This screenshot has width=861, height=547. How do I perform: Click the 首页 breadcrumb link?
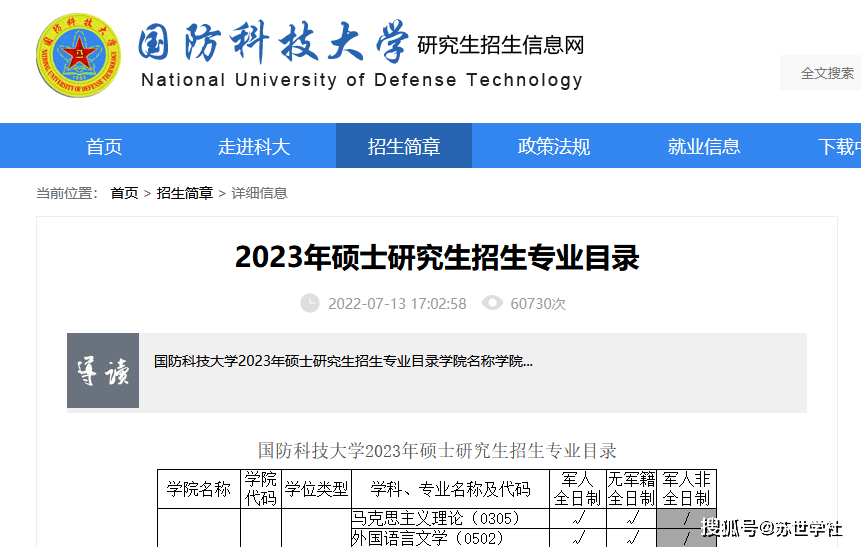(x=124, y=193)
